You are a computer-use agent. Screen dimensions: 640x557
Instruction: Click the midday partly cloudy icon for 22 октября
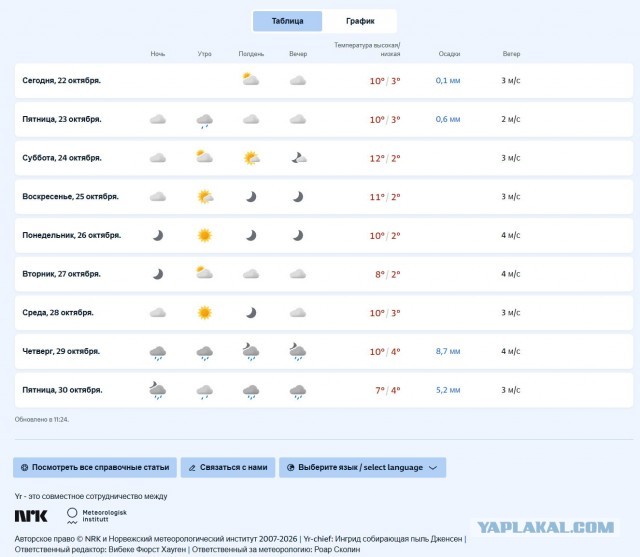pos(251,79)
